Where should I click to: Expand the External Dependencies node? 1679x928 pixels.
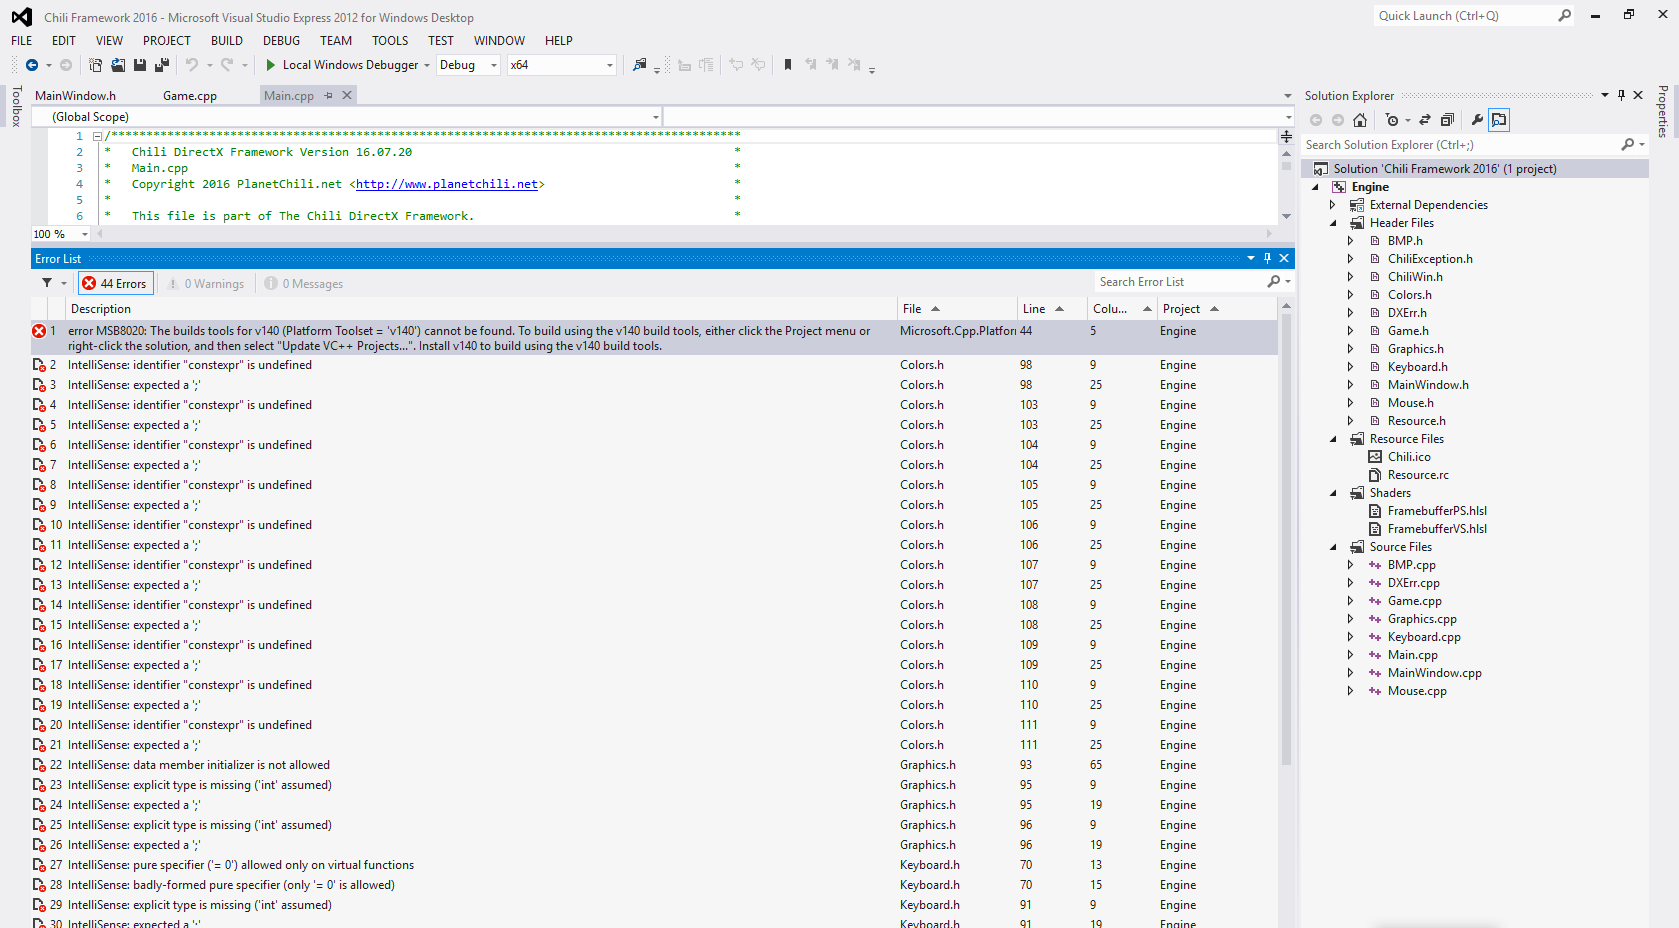point(1333,205)
